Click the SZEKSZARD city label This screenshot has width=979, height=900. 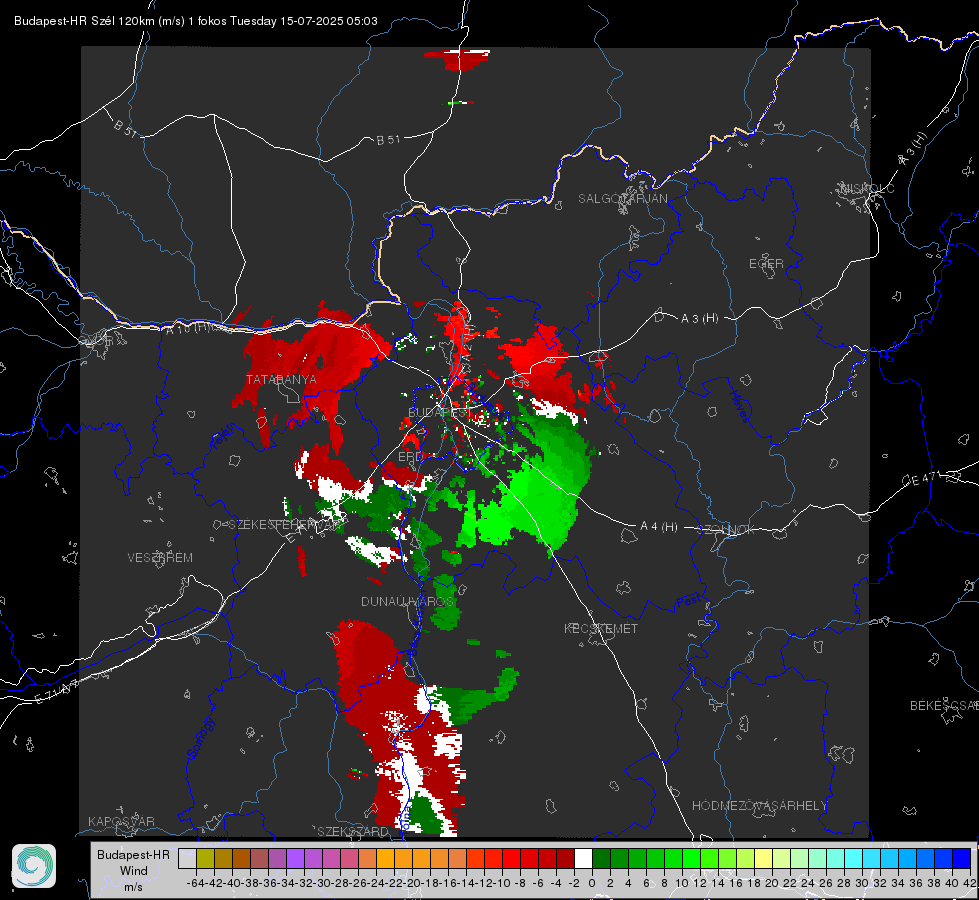point(353,831)
